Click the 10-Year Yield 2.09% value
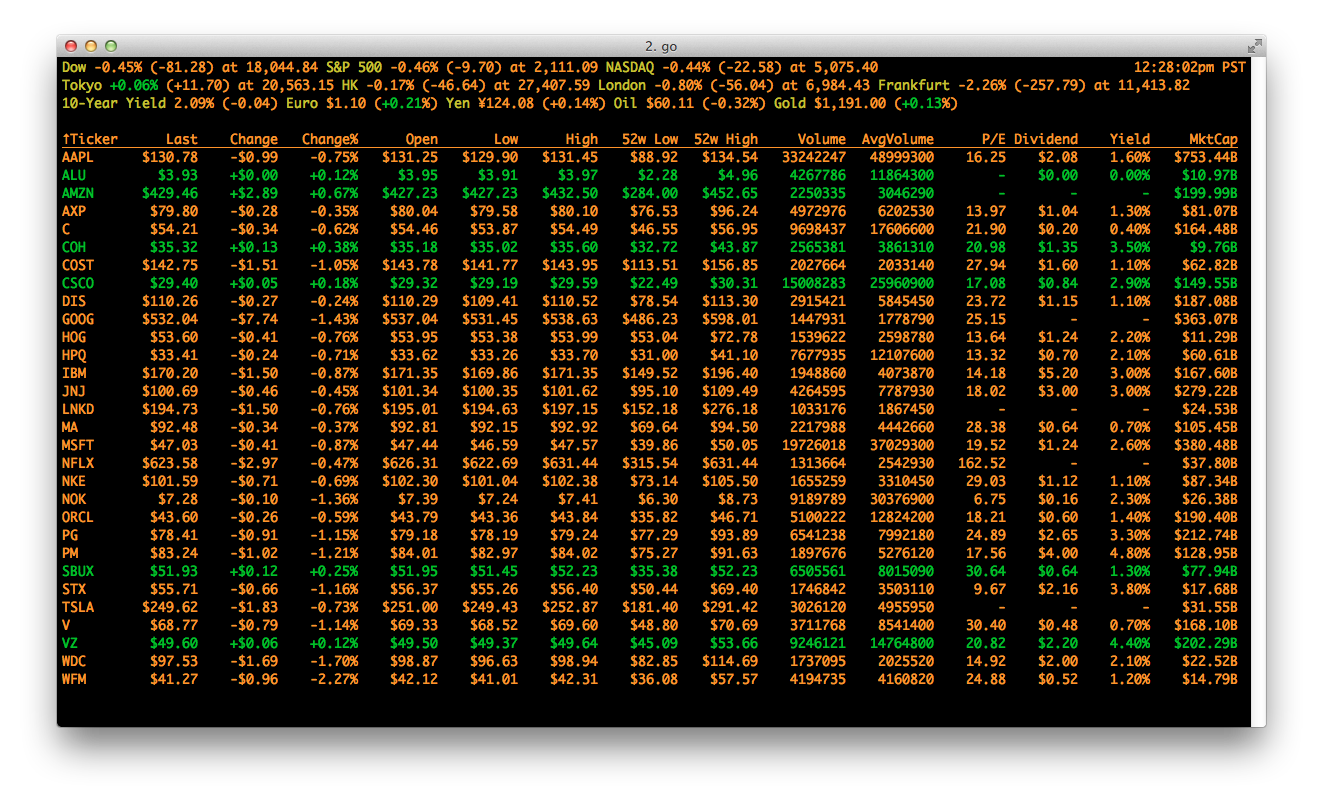The height and width of the screenshot is (806, 1323). tap(194, 103)
